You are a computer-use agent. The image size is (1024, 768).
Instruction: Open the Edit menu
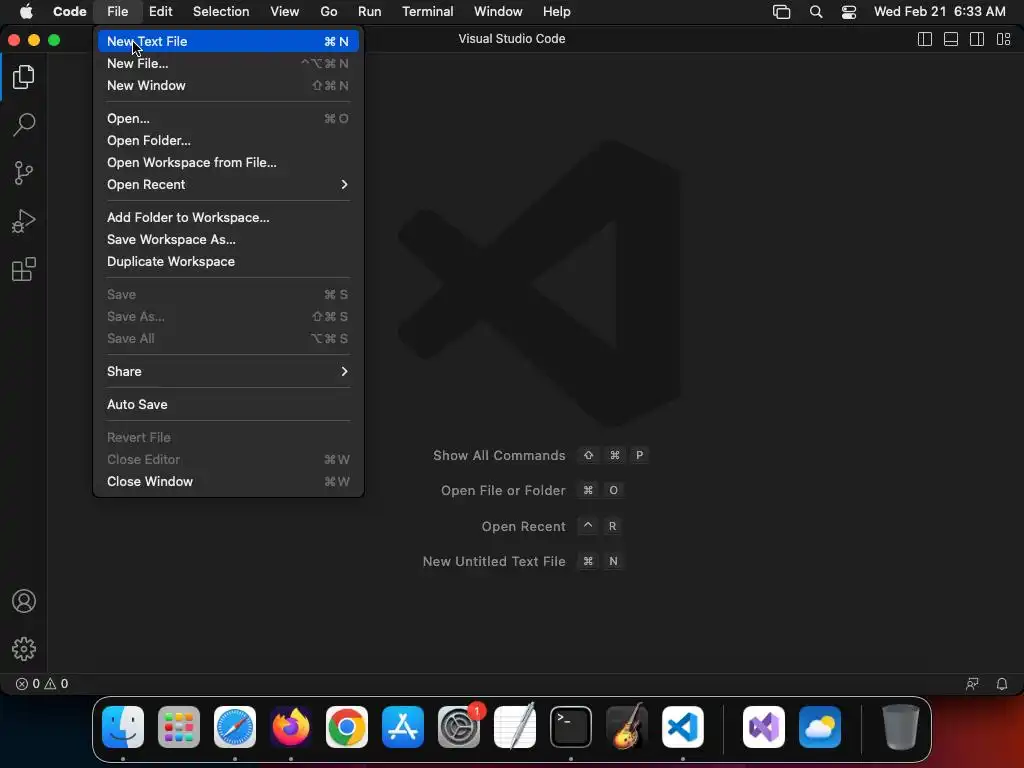coord(160,12)
